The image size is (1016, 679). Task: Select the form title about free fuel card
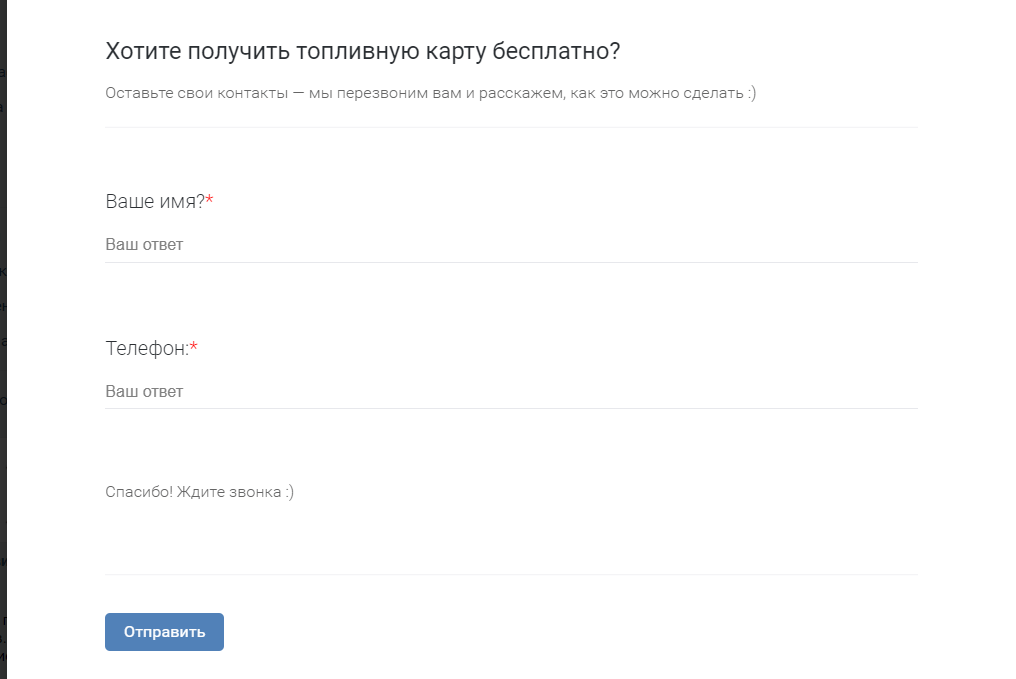[x=362, y=49]
